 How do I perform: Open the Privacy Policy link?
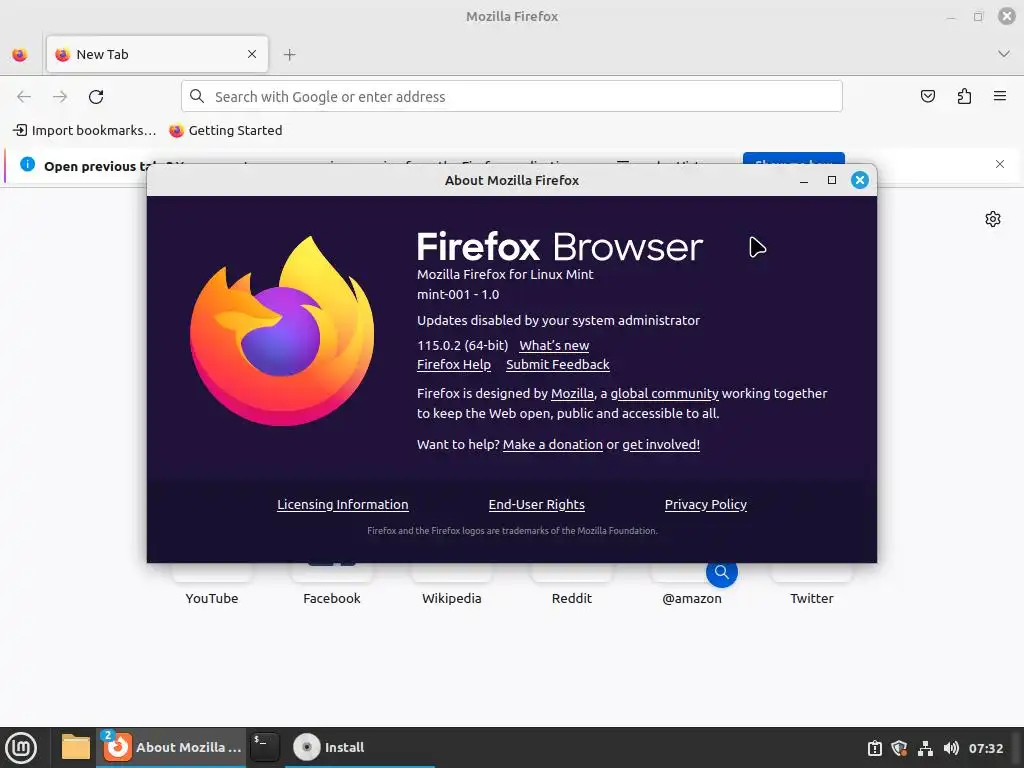pyautogui.click(x=705, y=504)
